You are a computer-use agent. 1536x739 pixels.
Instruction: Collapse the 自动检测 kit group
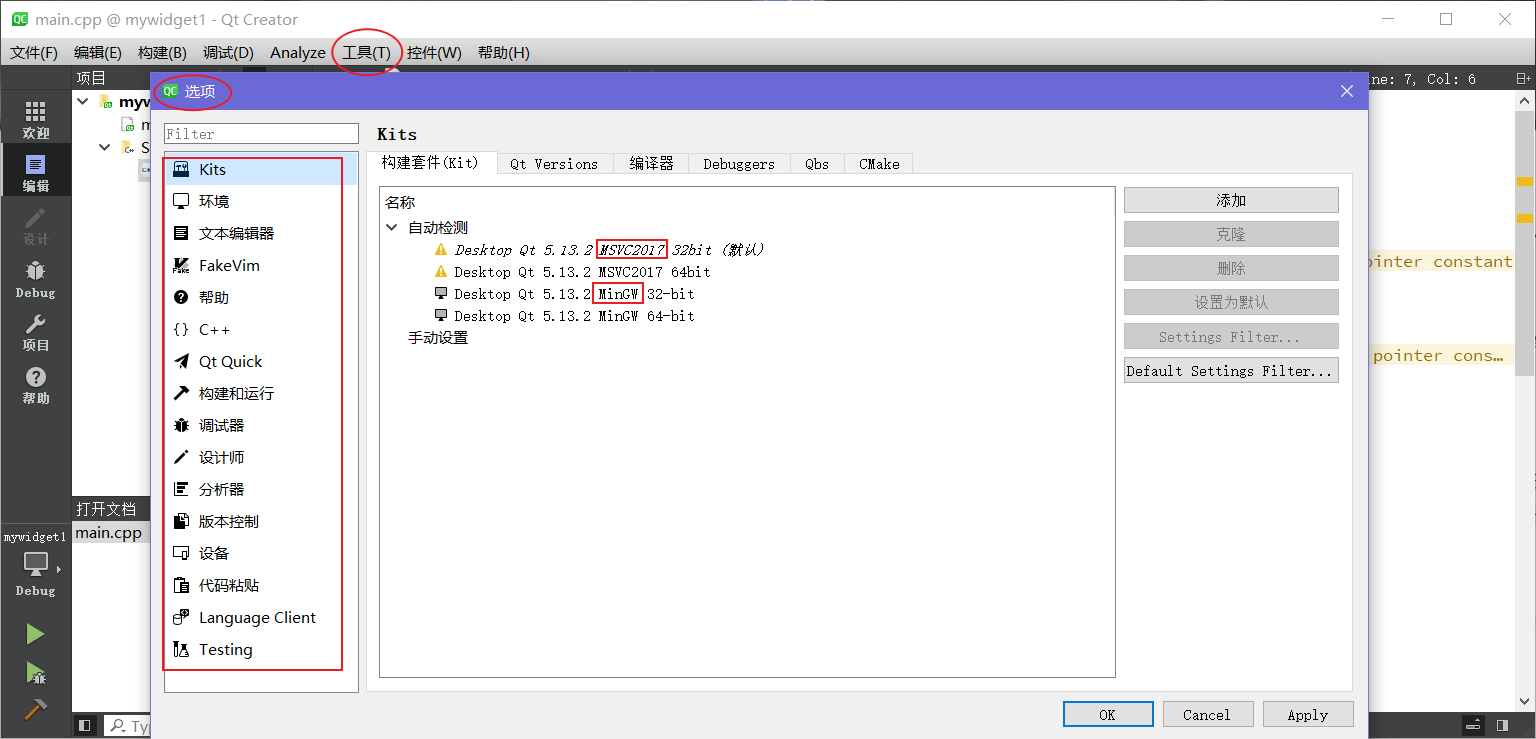click(391, 228)
